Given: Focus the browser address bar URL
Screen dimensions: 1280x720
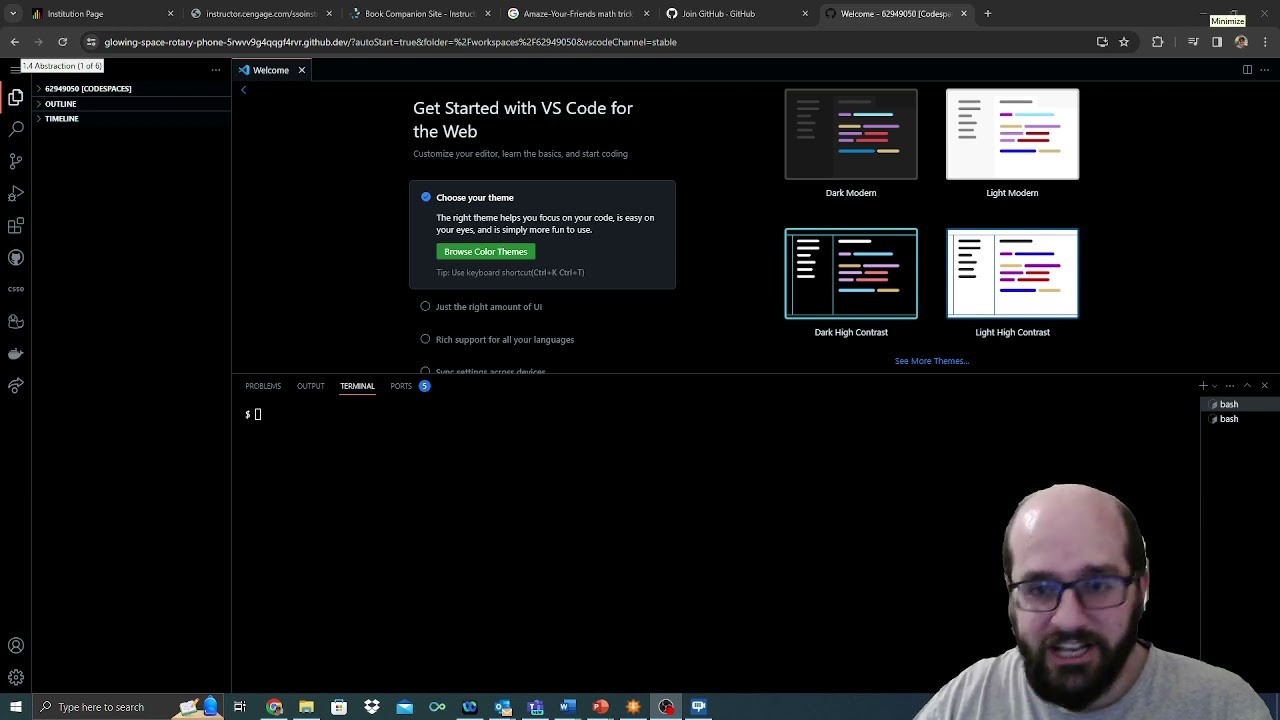Looking at the screenshot, I should 390,42.
